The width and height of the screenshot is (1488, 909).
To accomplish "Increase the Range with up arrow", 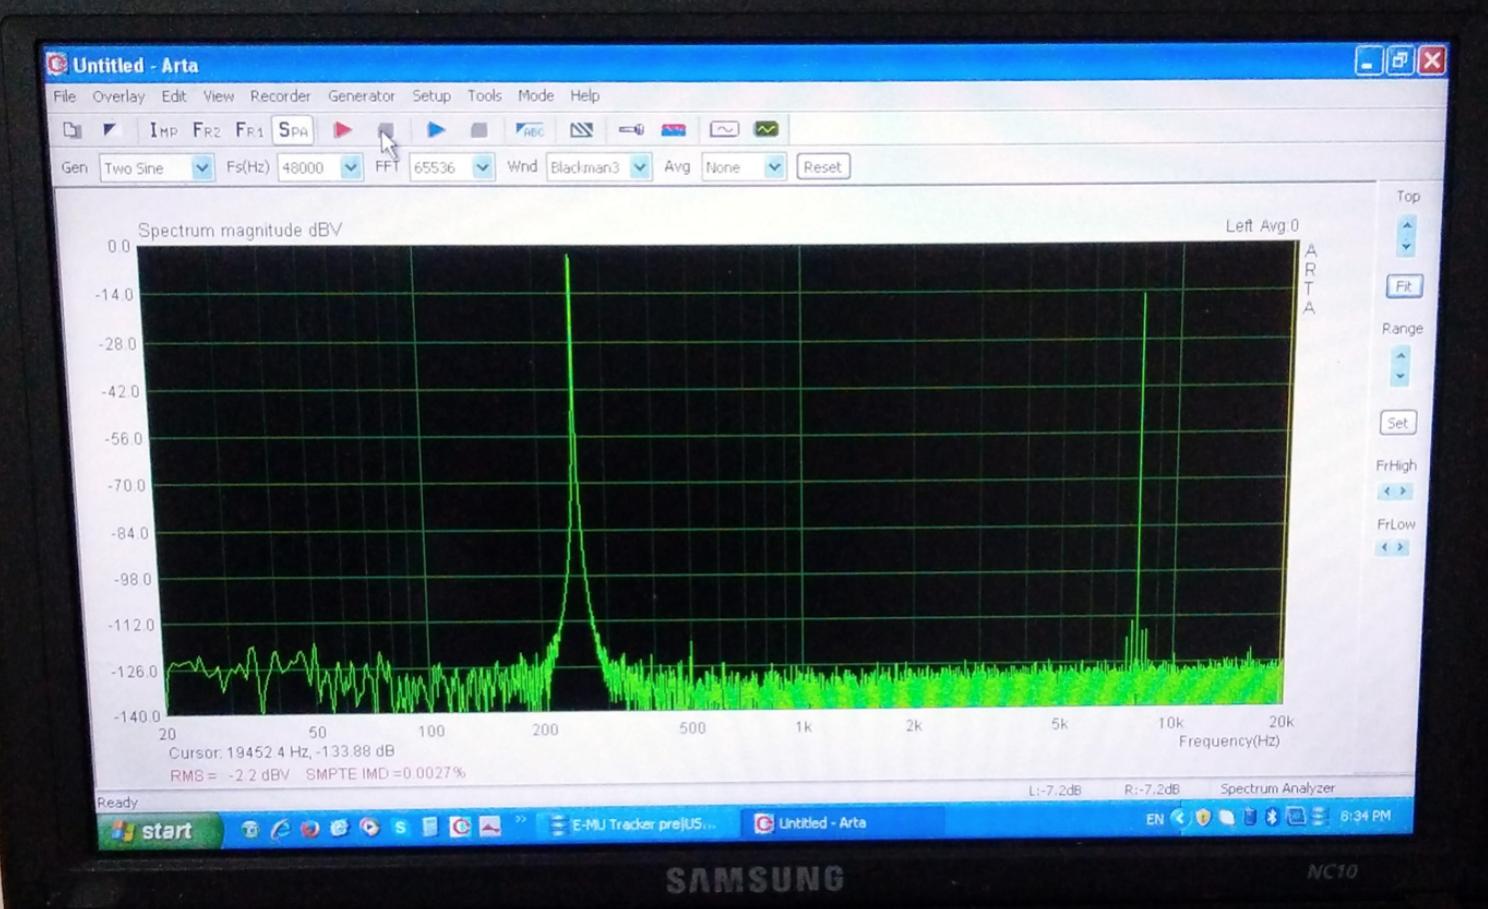I will [1400, 355].
